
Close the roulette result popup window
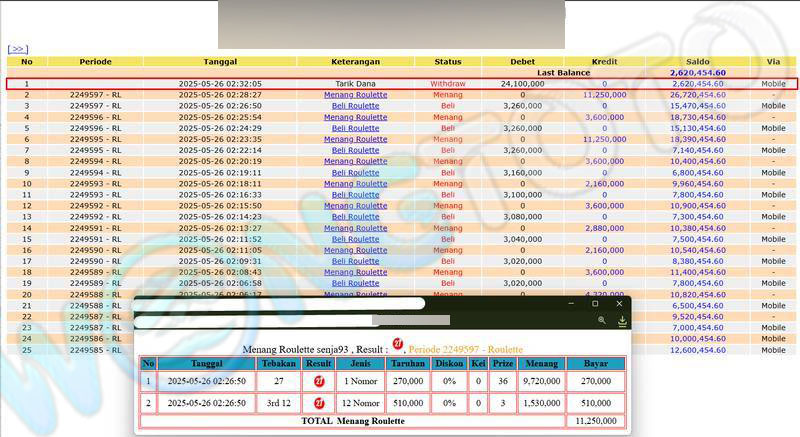click(619, 304)
